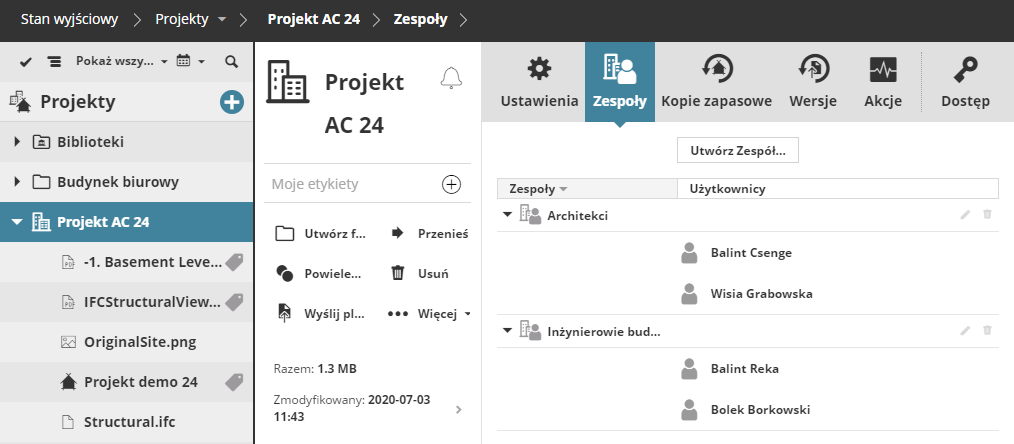Screen dimensions: 1014x444
Task: Click the notification bell icon
Action: 451,78
